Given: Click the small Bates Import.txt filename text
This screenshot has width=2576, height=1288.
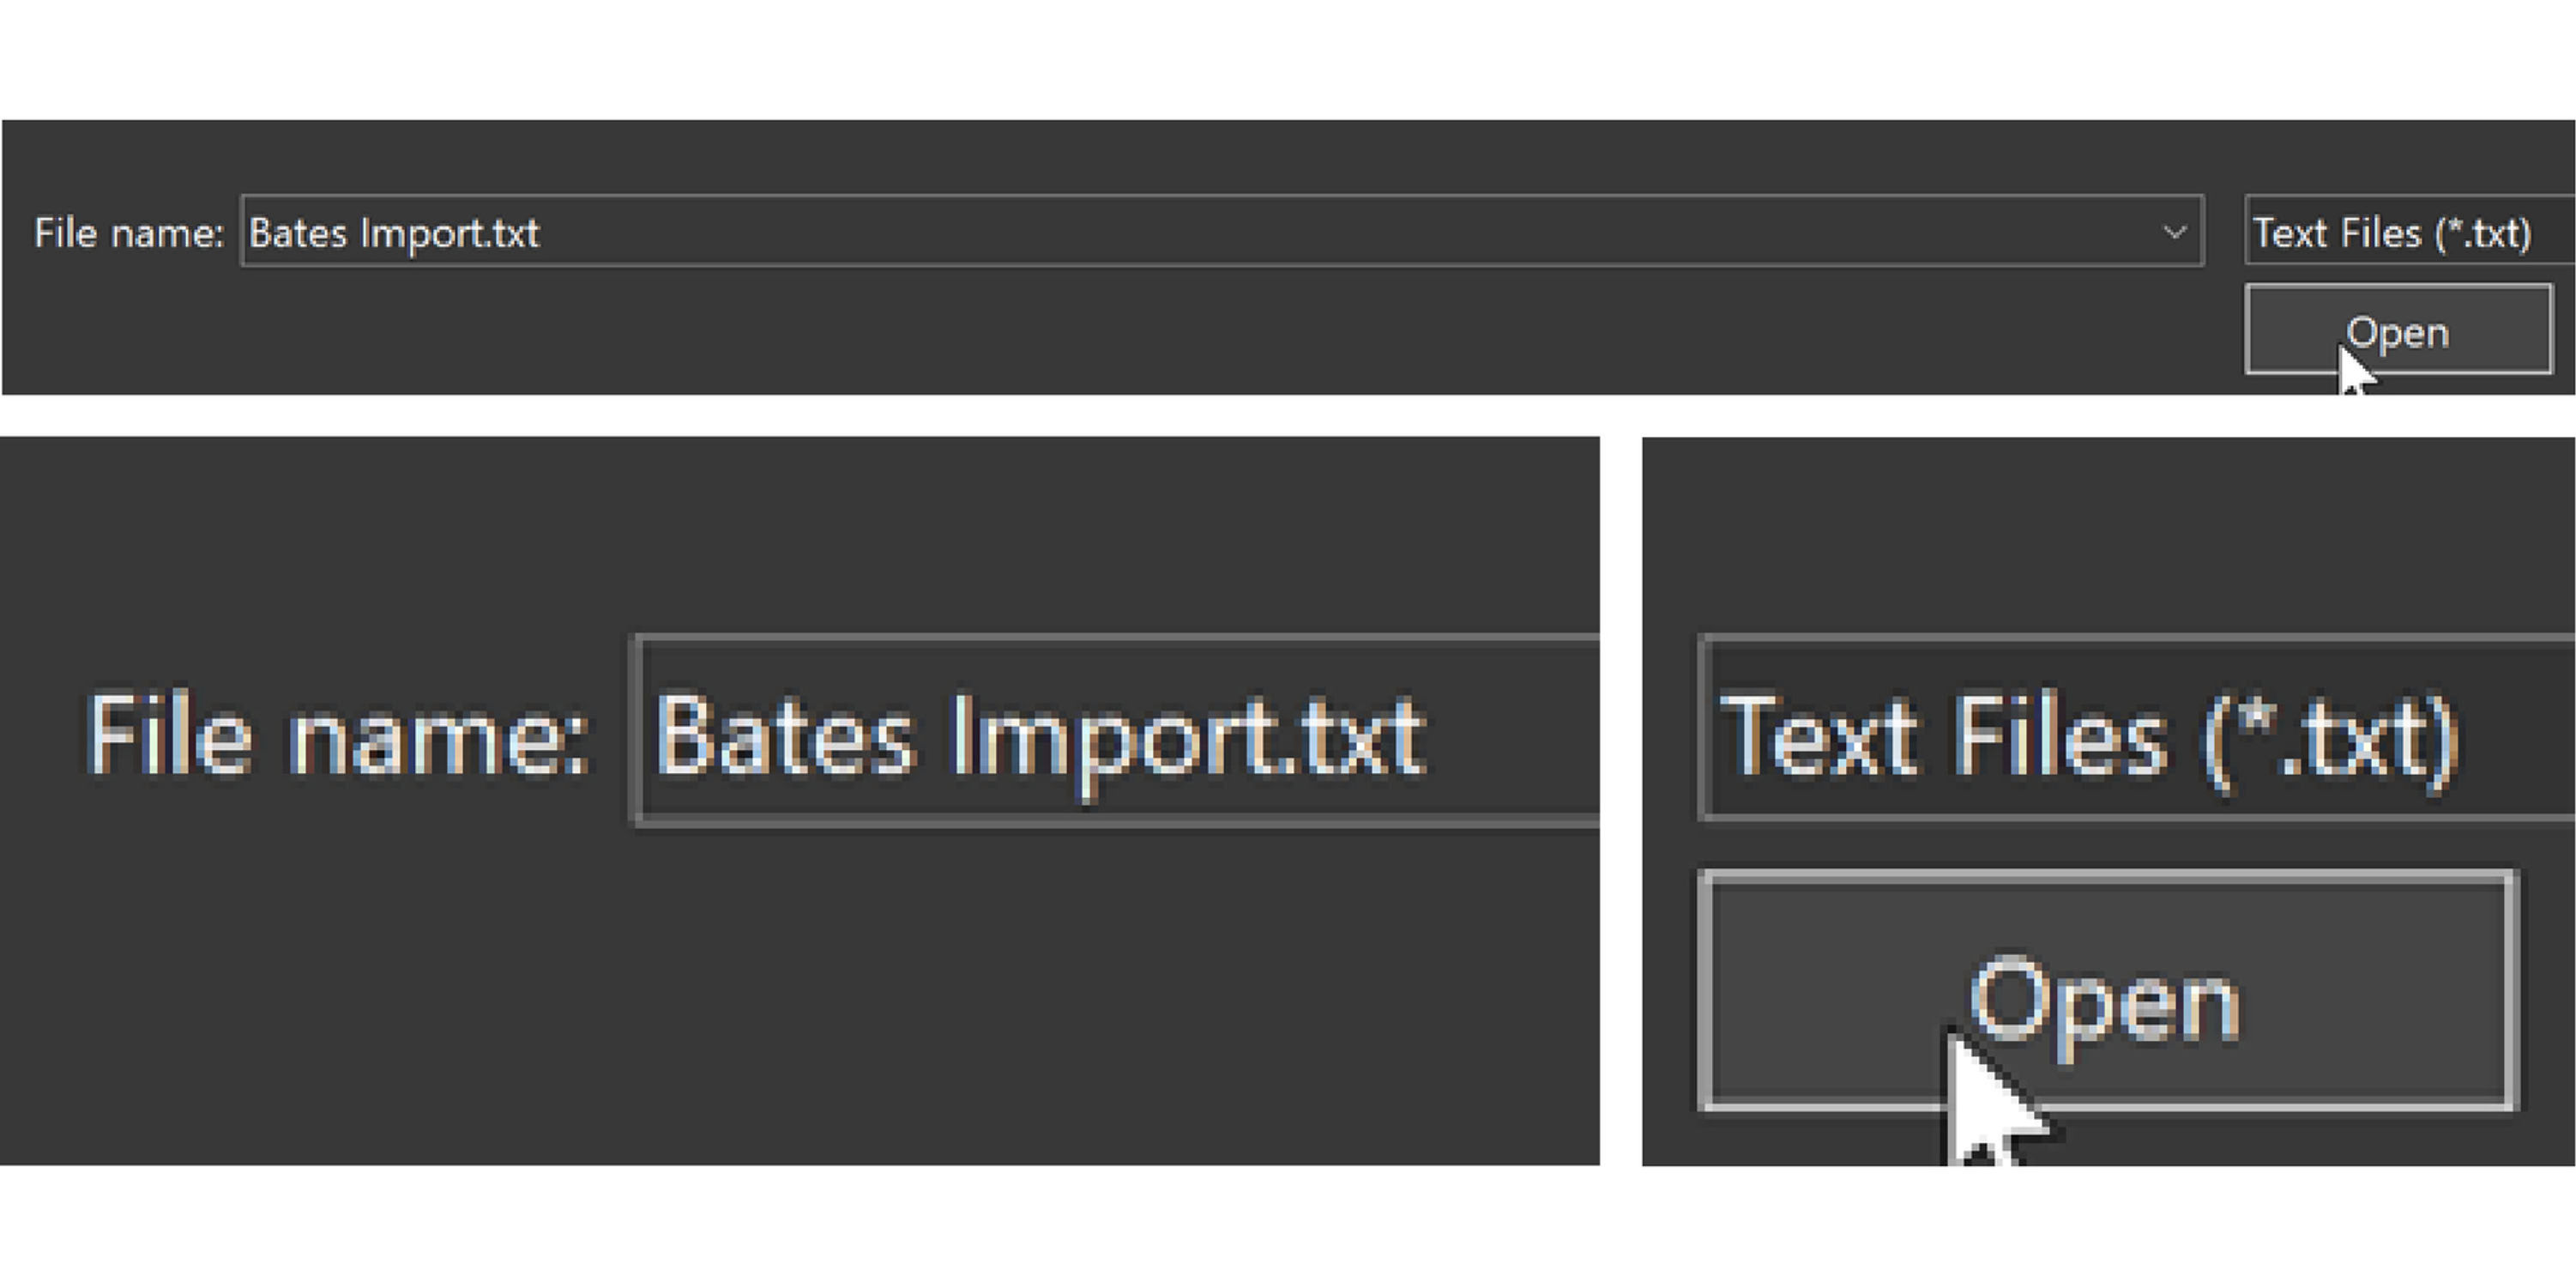Looking at the screenshot, I should pos(394,233).
